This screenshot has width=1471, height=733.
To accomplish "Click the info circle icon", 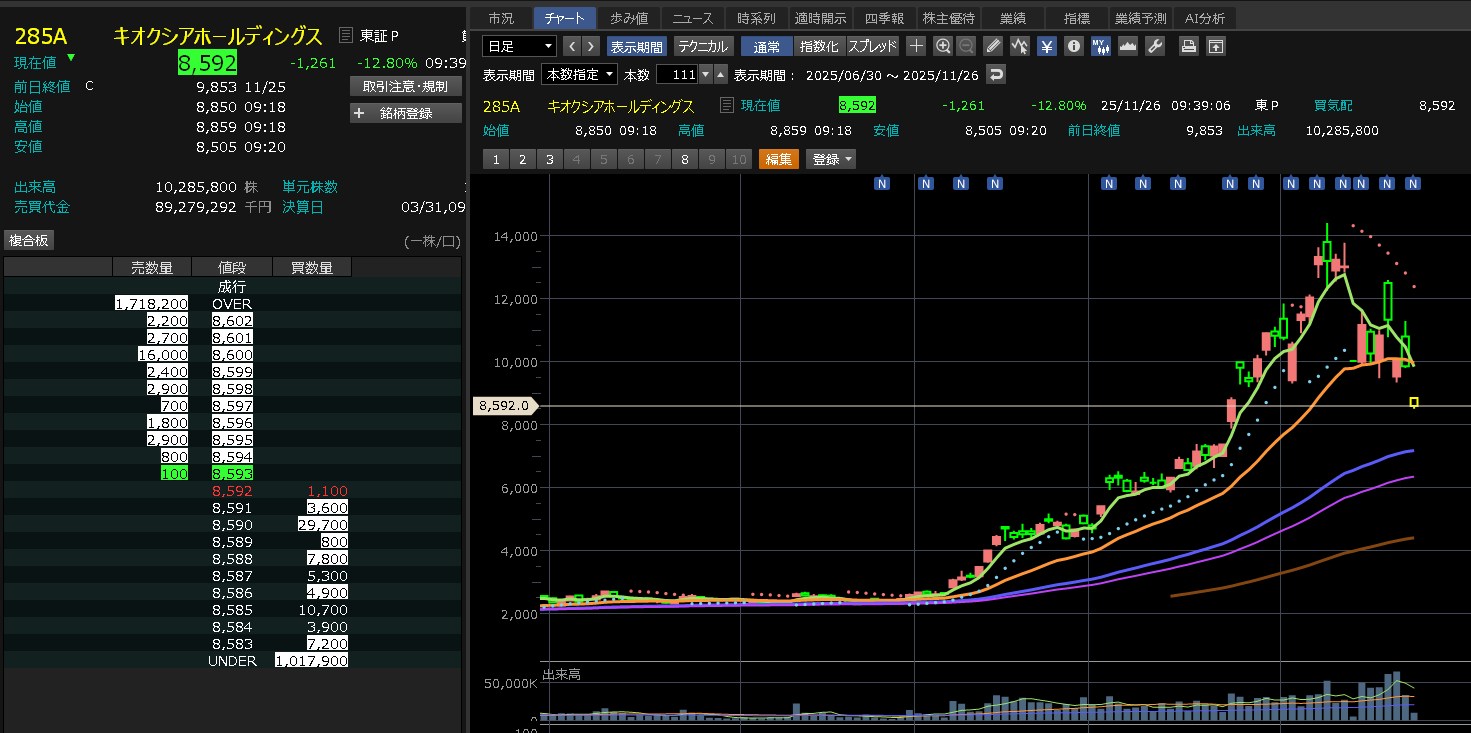I will tap(1074, 46).
